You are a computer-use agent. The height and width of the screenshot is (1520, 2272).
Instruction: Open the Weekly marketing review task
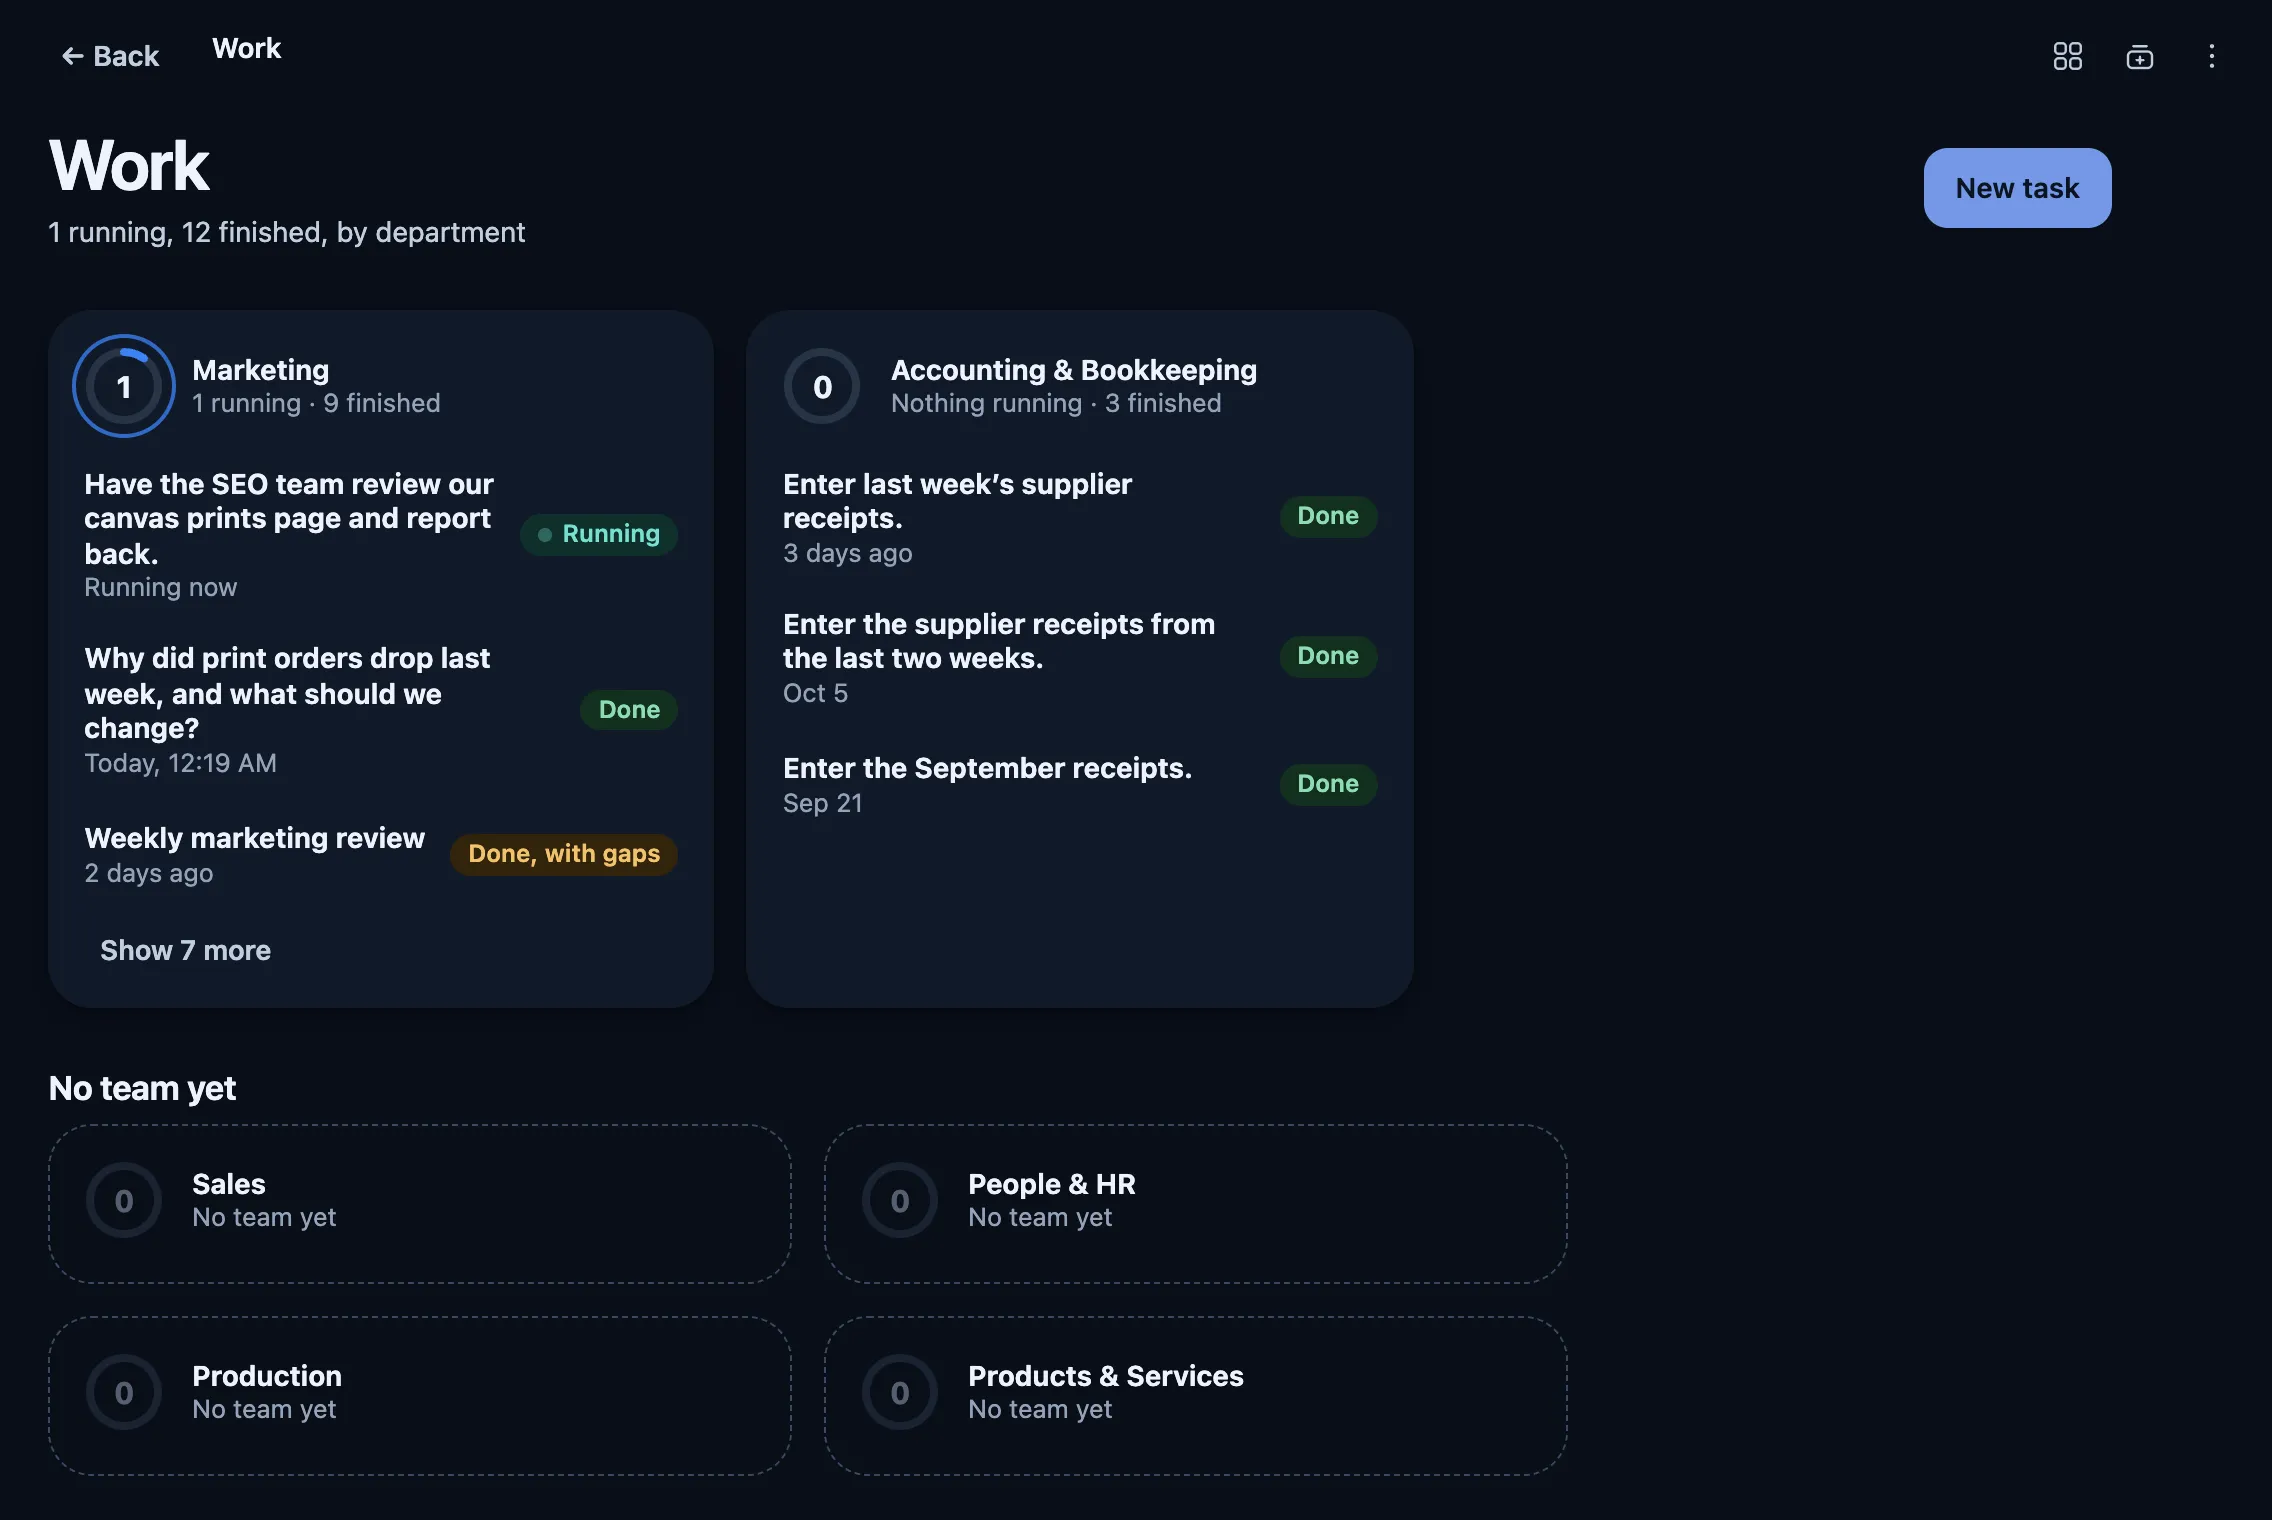381,855
